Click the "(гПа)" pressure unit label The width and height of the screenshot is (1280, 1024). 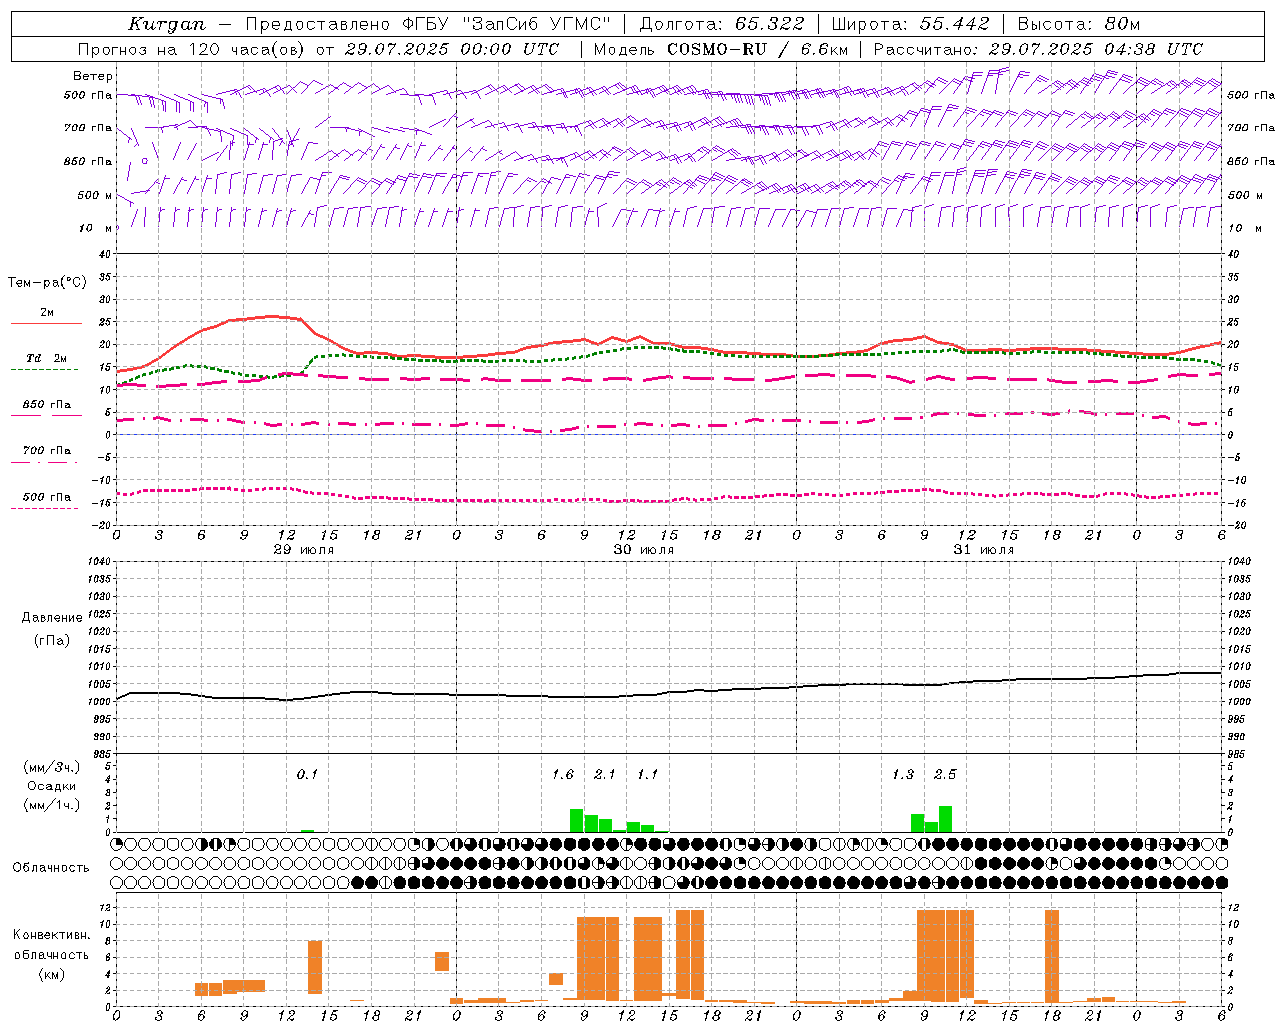[x=52, y=640]
